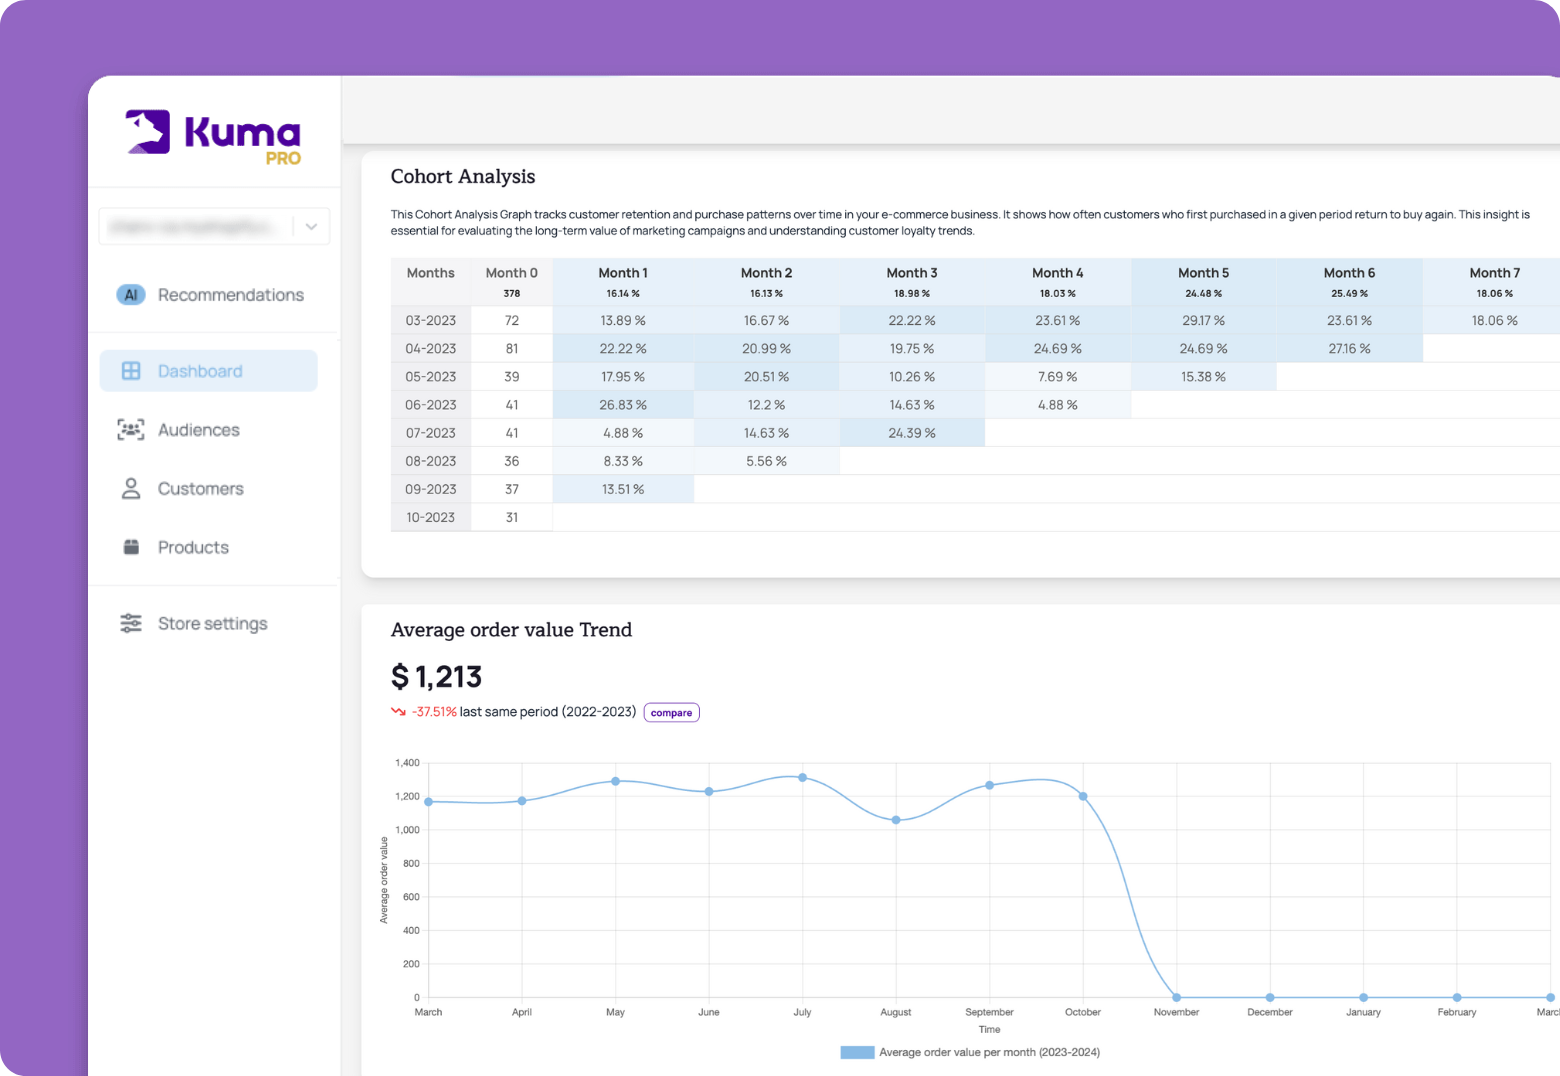Image resolution: width=1560 pixels, height=1076 pixels.
Task: Toggle the Average order value legend swatch
Action: pyautogui.click(x=857, y=1052)
